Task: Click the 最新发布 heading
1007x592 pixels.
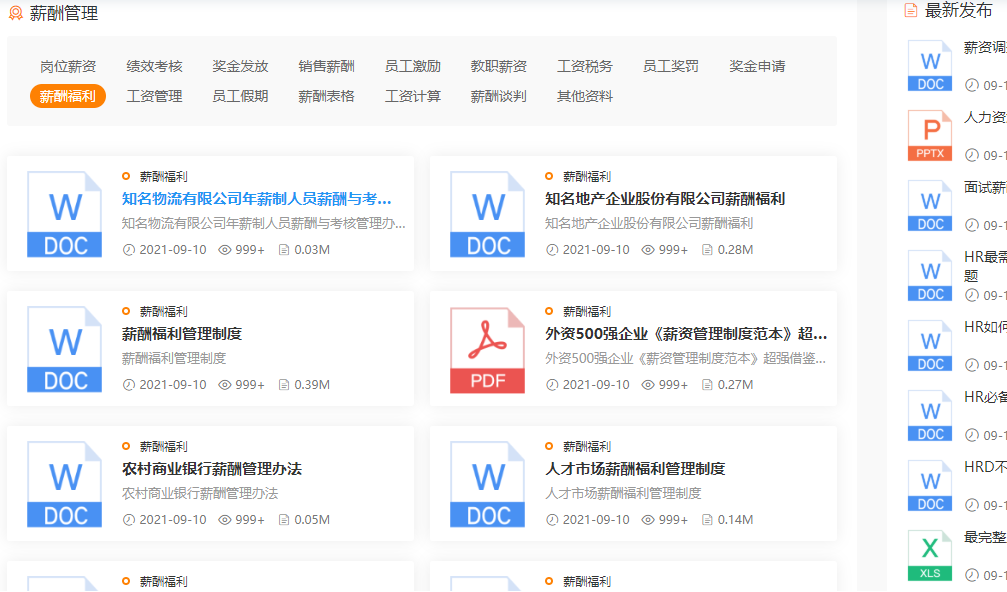Action: click(x=958, y=10)
